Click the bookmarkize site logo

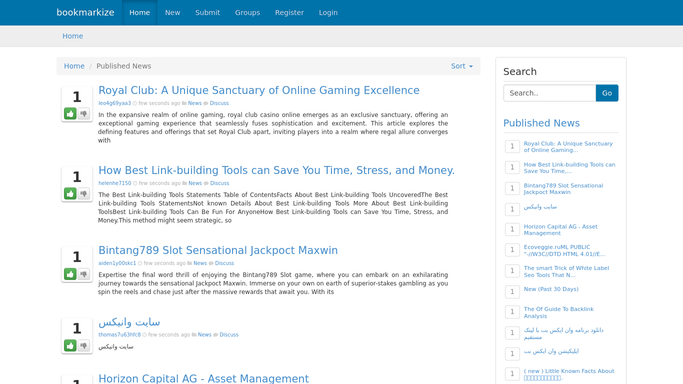tap(85, 13)
